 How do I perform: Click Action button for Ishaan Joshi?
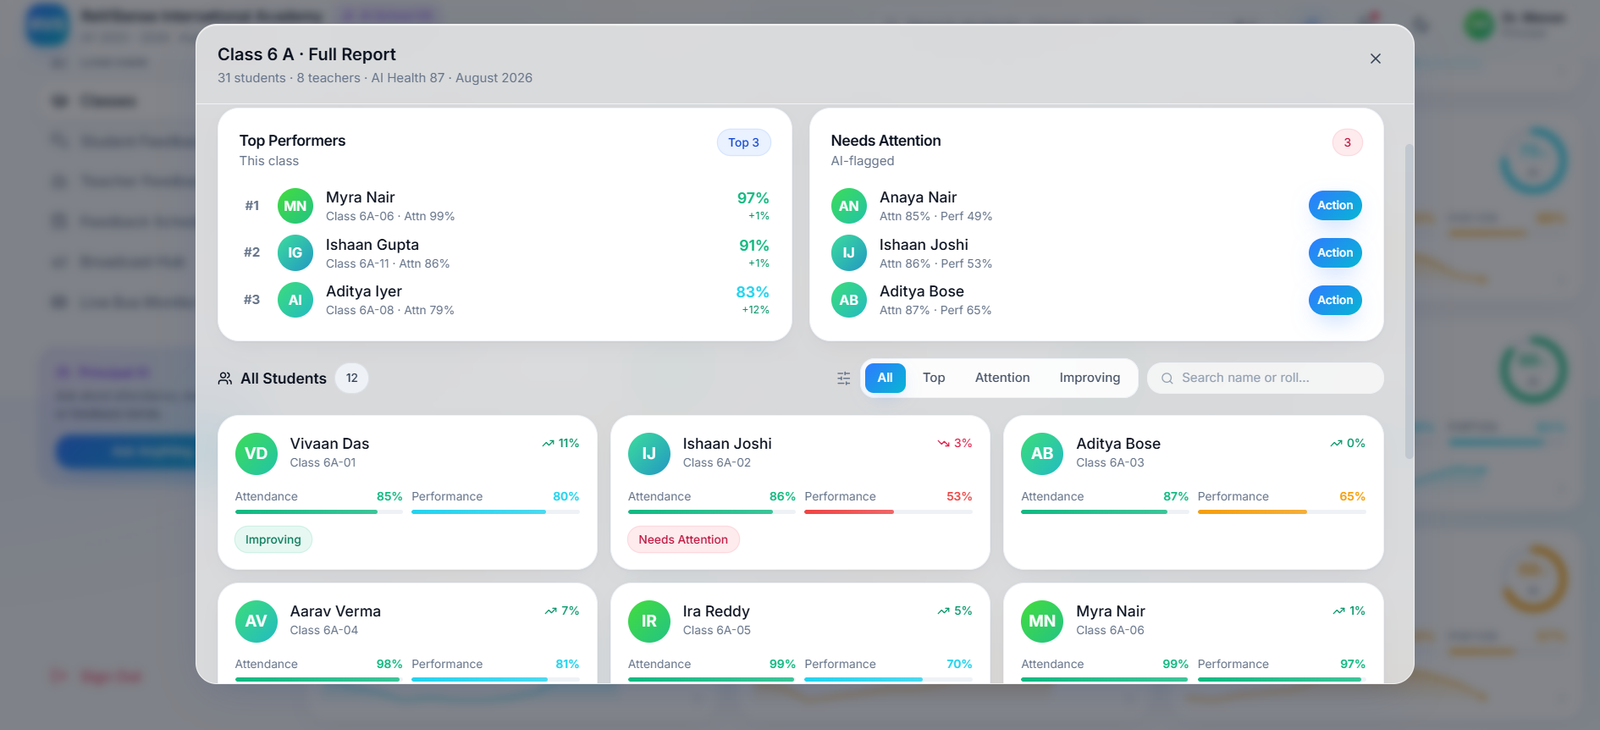(1335, 253)
